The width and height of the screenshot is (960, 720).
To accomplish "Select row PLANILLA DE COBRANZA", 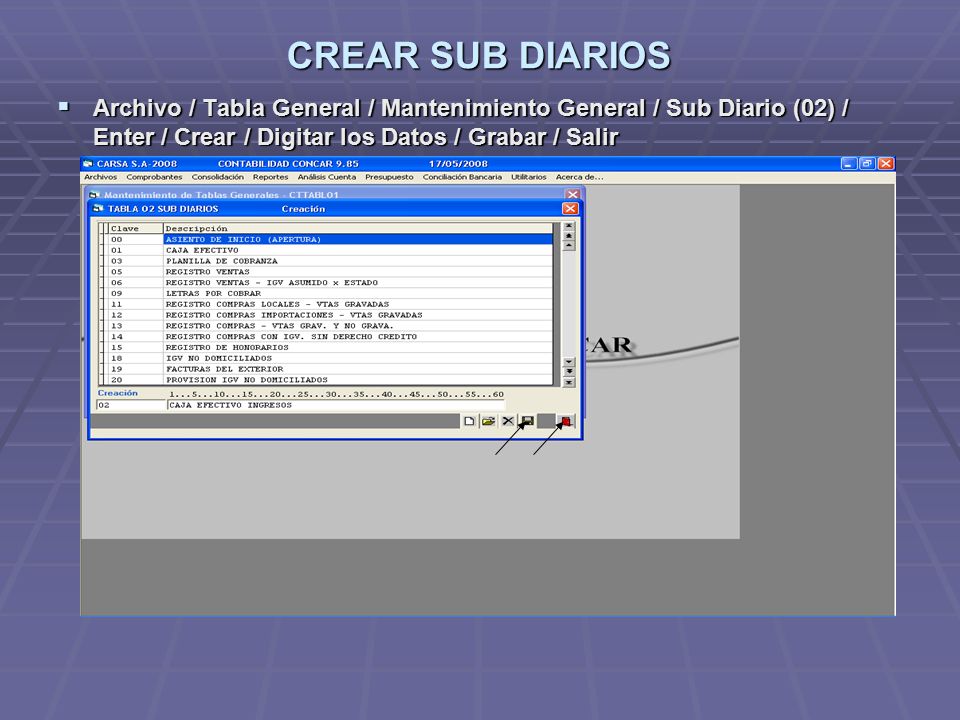I will (x=331, y=261).
